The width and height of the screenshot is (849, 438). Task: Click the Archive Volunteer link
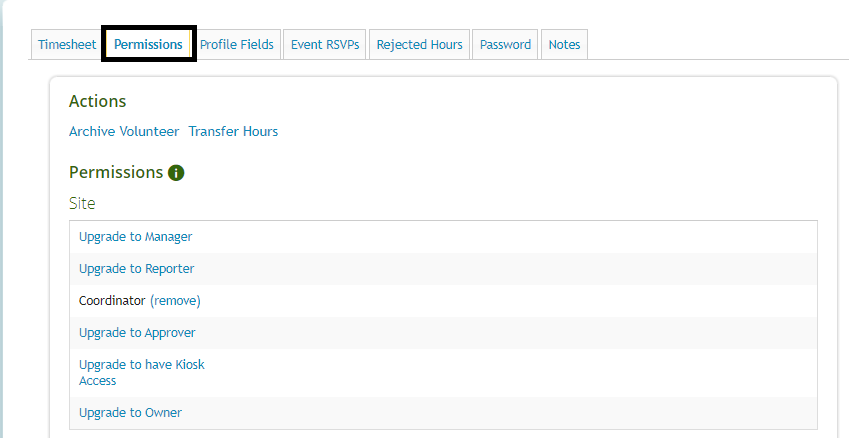point(124,132)
